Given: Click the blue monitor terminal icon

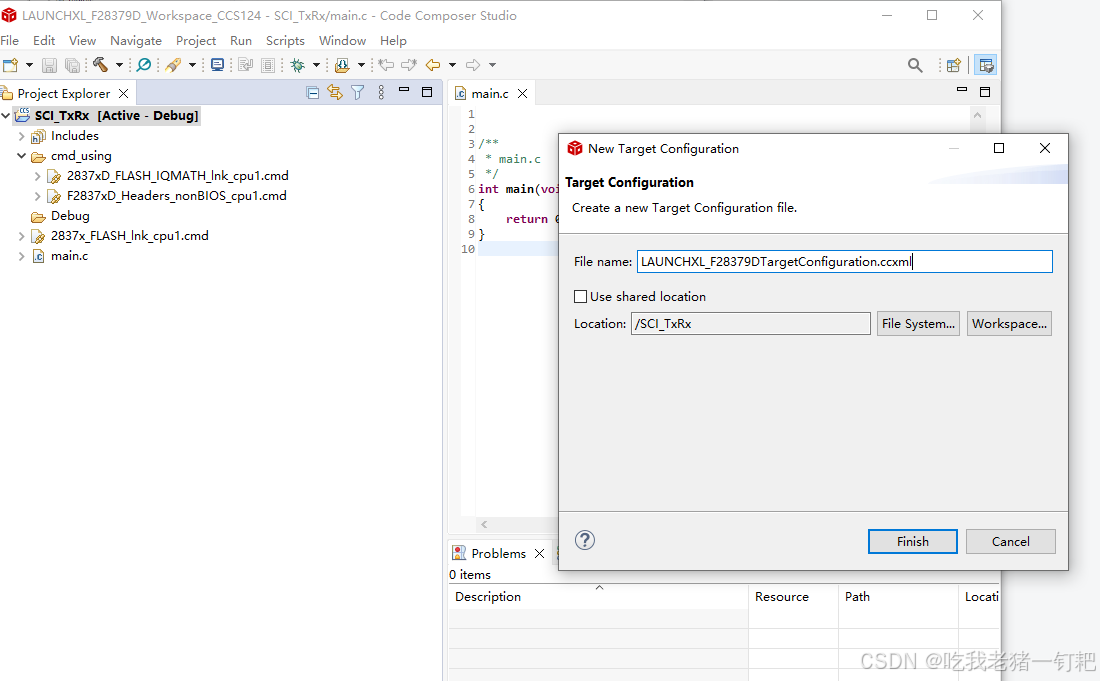Looking at the screenshot, I should (217, 65).
